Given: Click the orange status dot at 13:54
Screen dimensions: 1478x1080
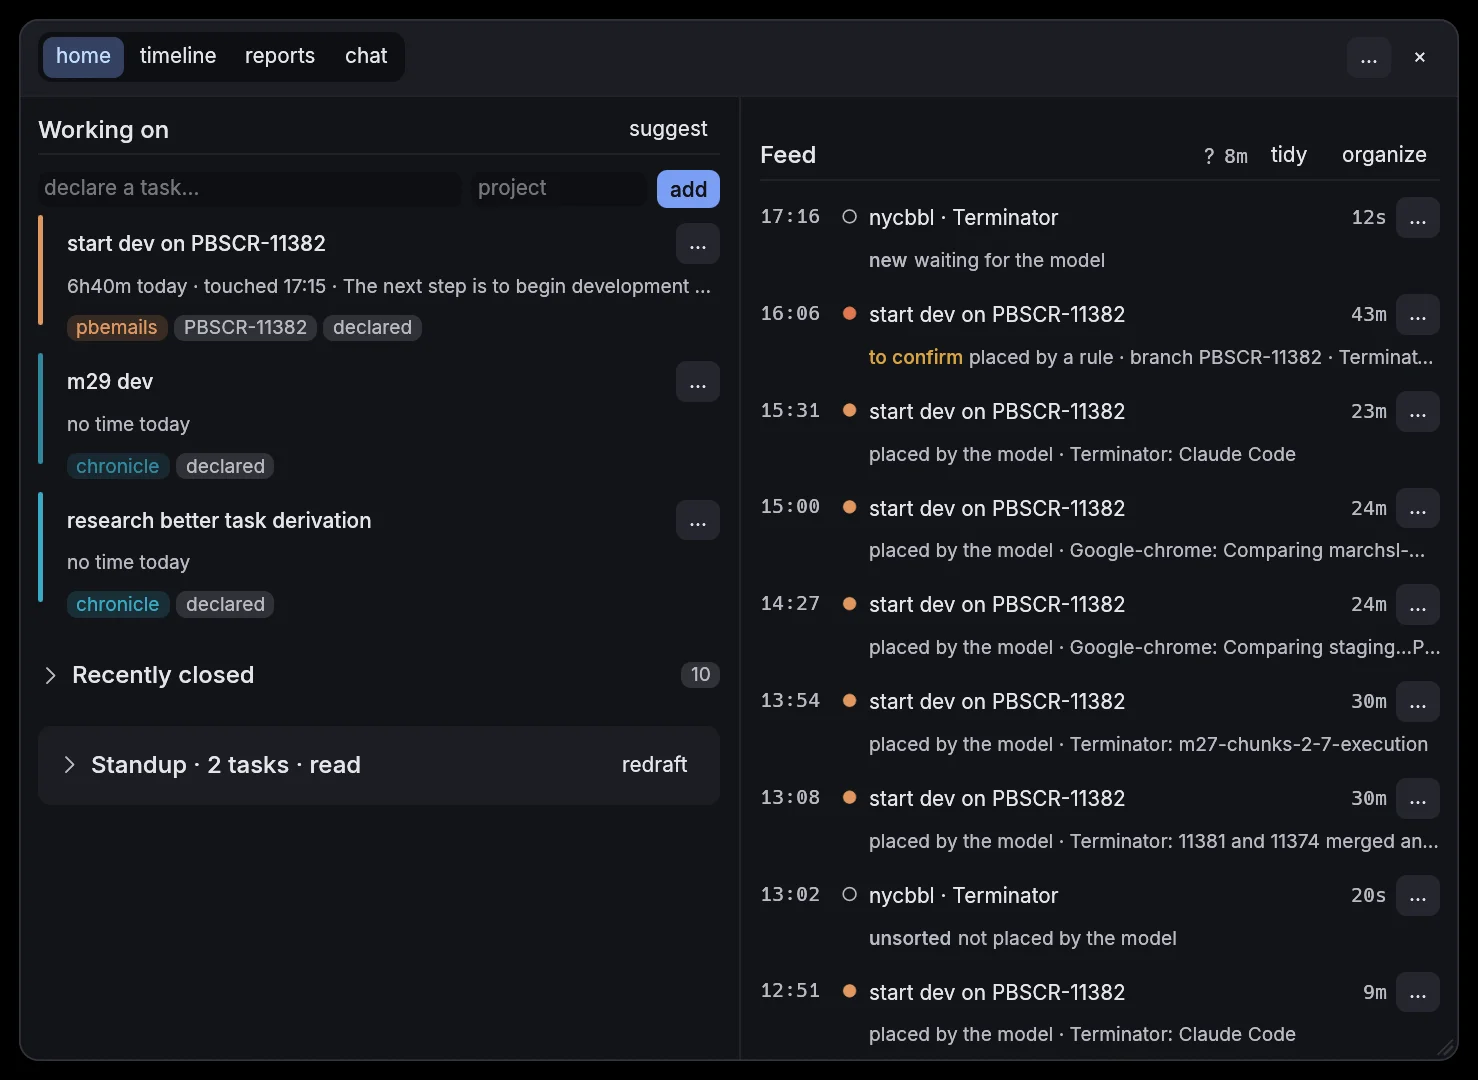Looking at the screenshot, I should 849,700.
